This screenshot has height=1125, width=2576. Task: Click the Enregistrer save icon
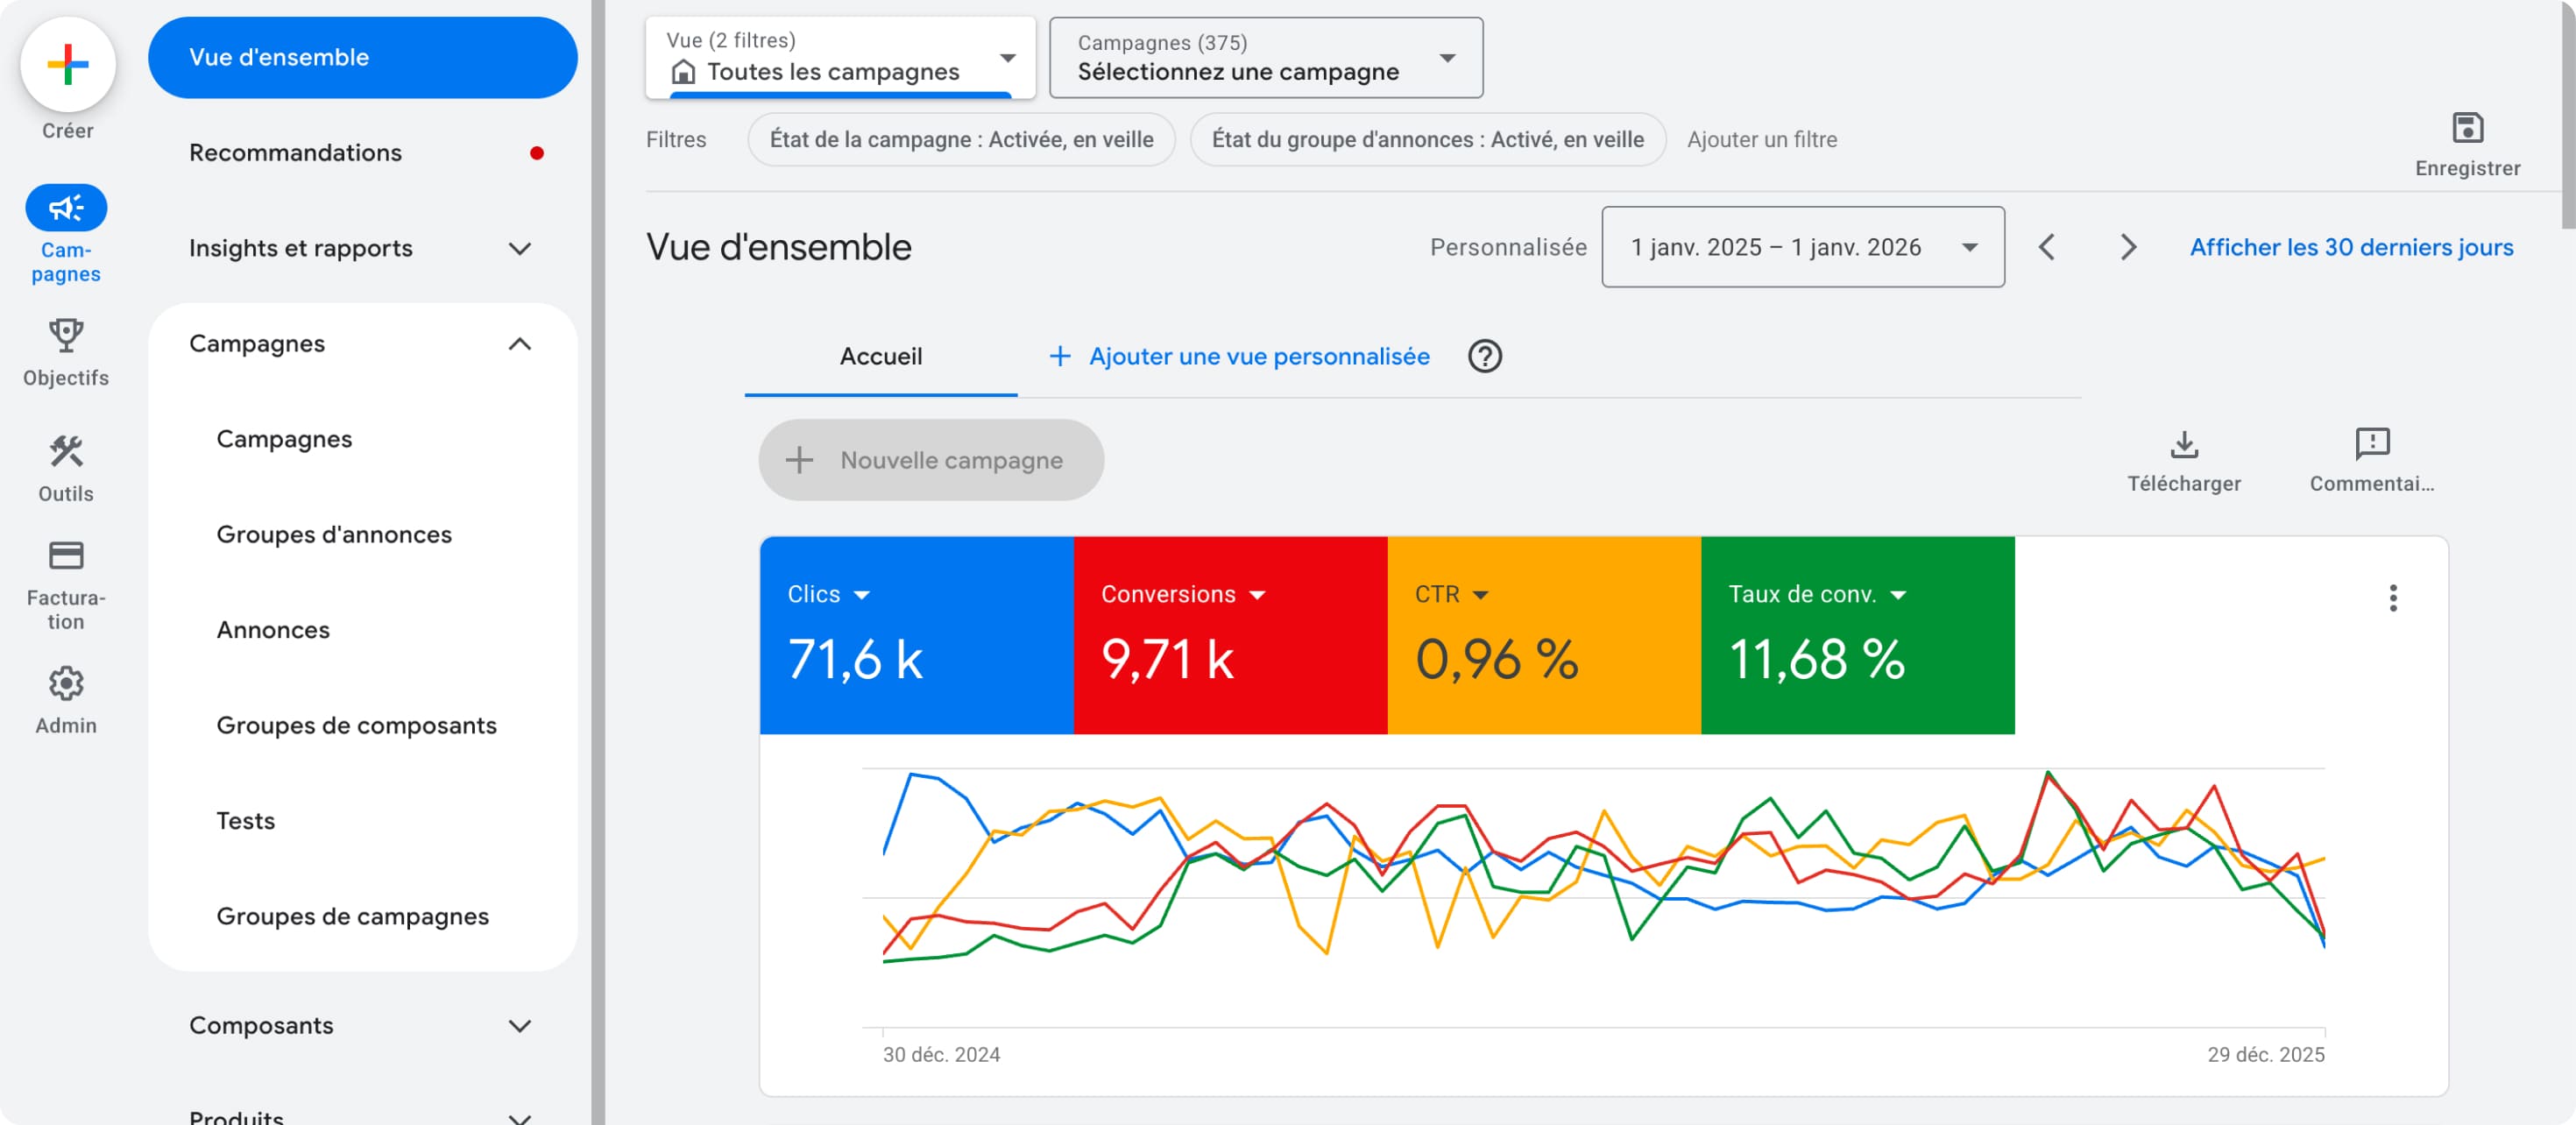pyautogui.click(x=2467, y=128)
